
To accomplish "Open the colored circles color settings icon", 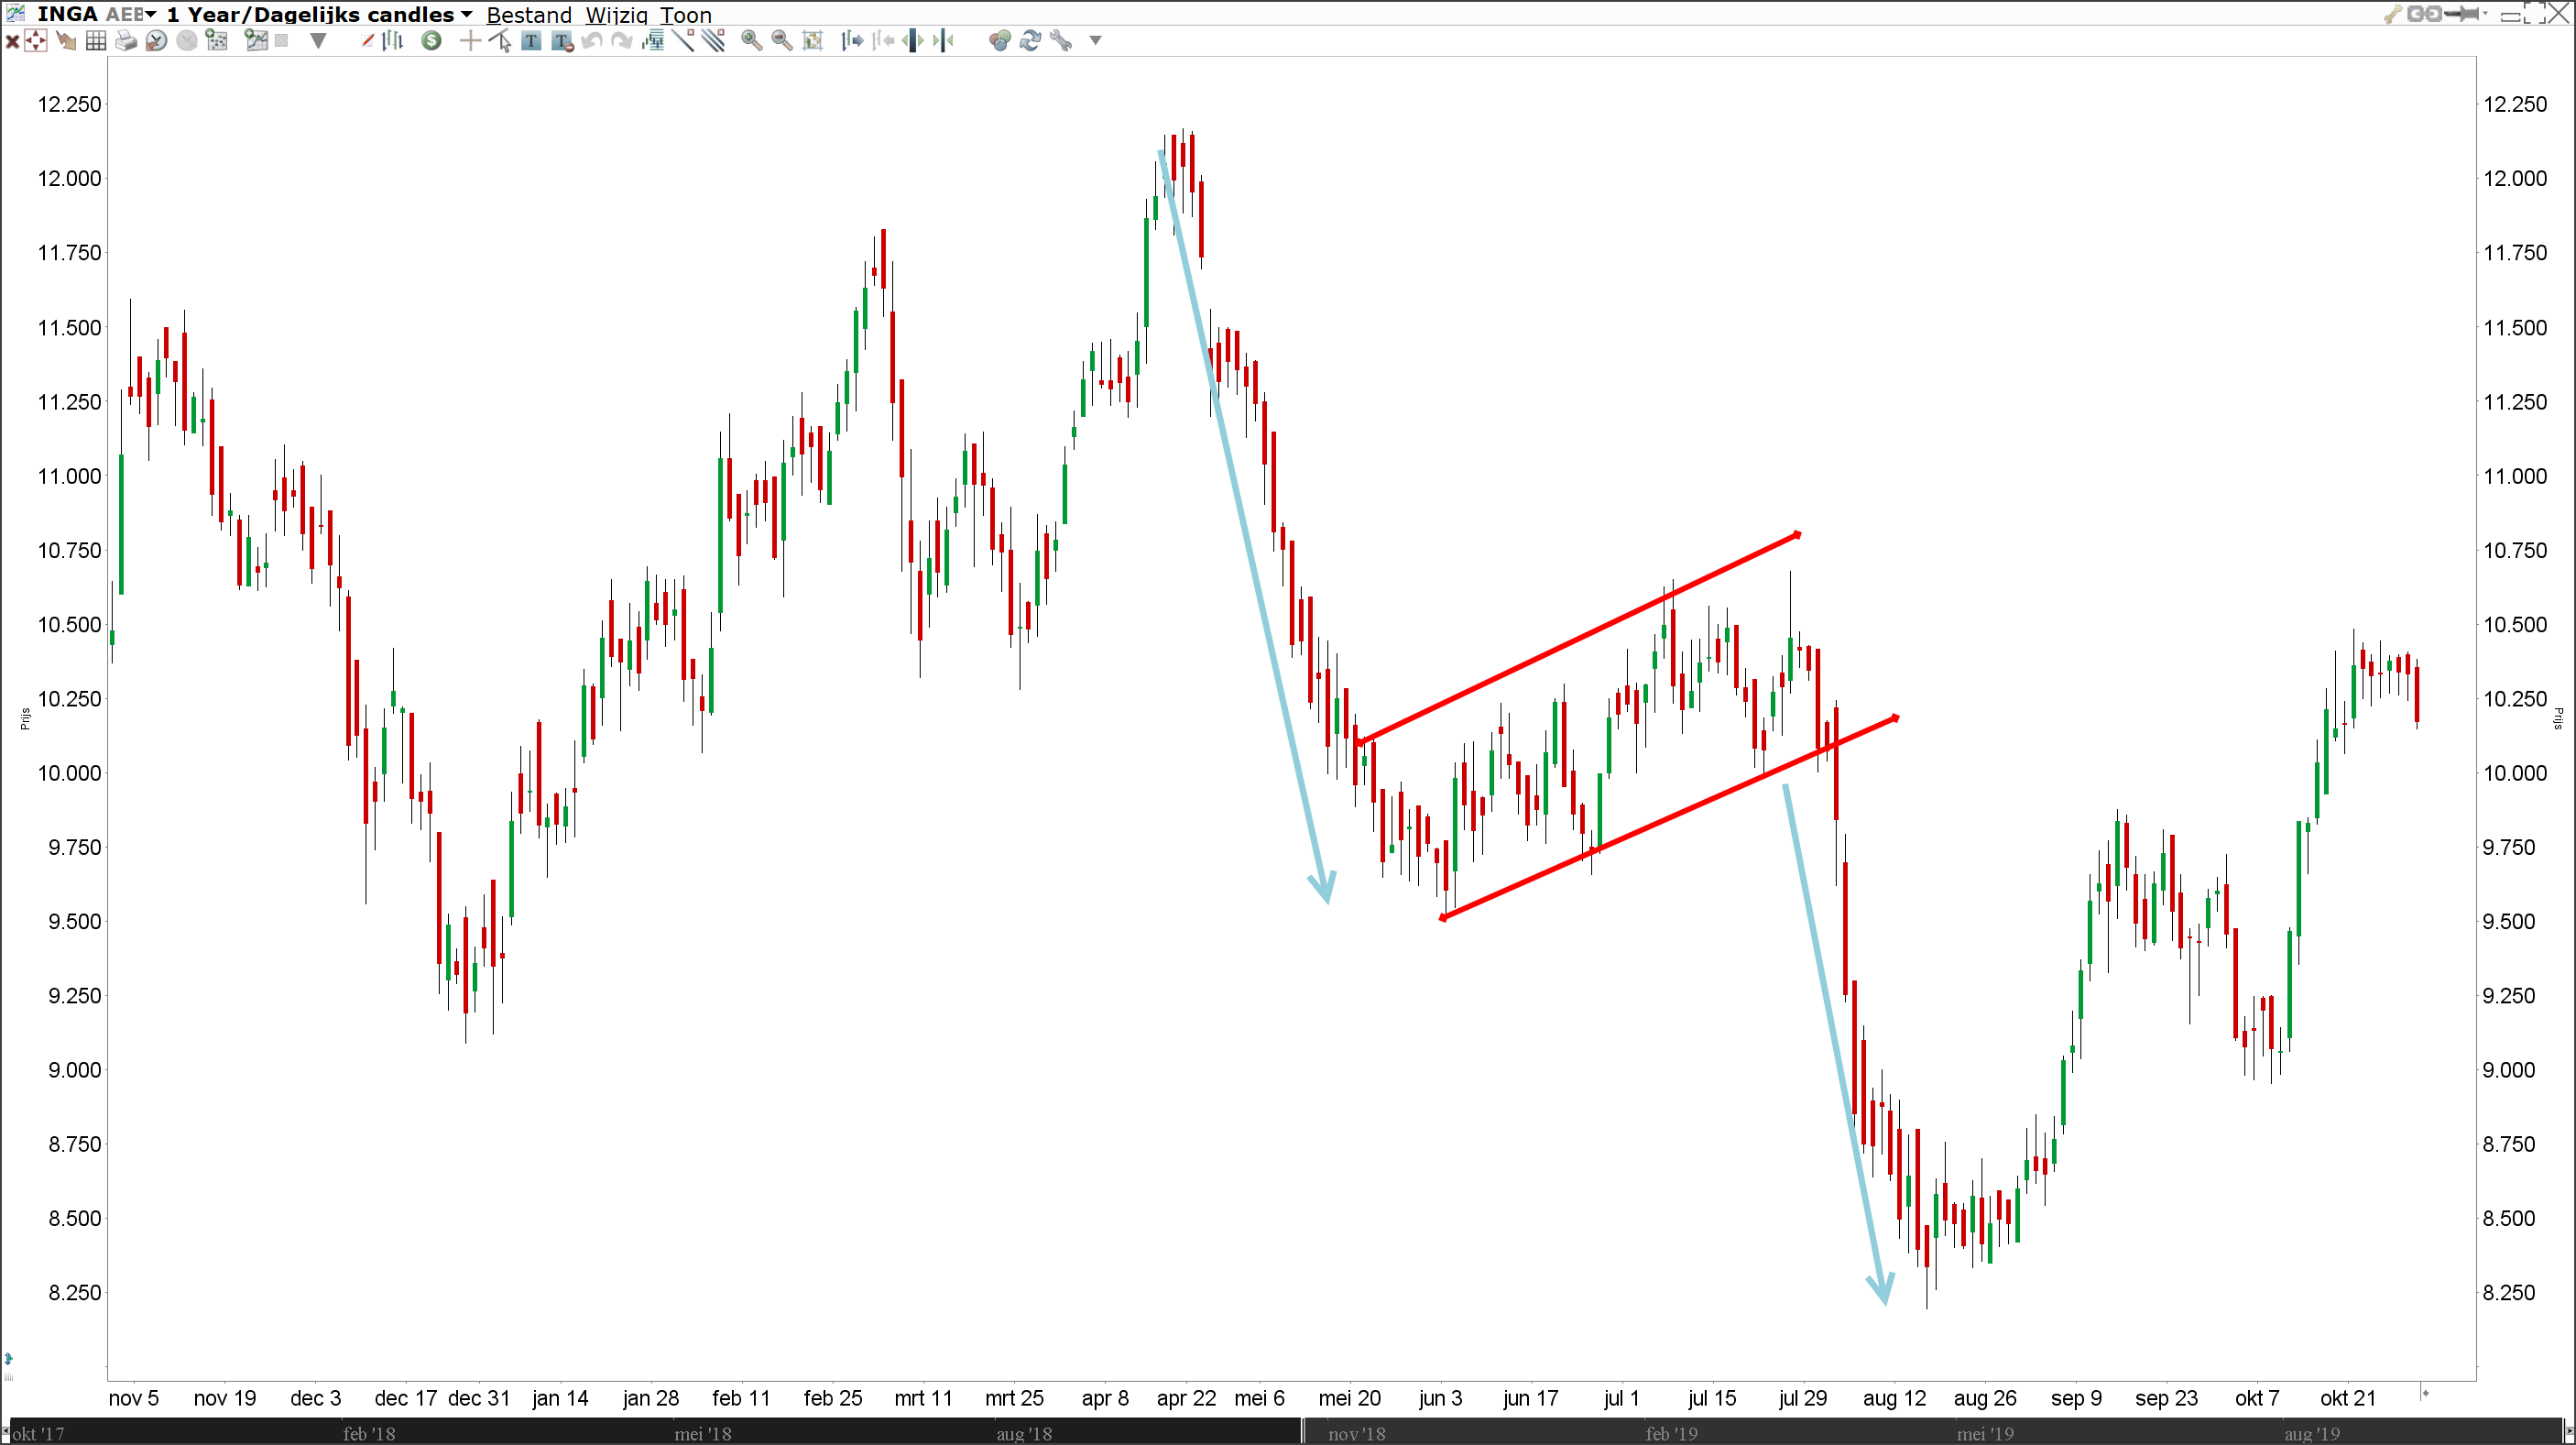I will [x=999, y=41].
